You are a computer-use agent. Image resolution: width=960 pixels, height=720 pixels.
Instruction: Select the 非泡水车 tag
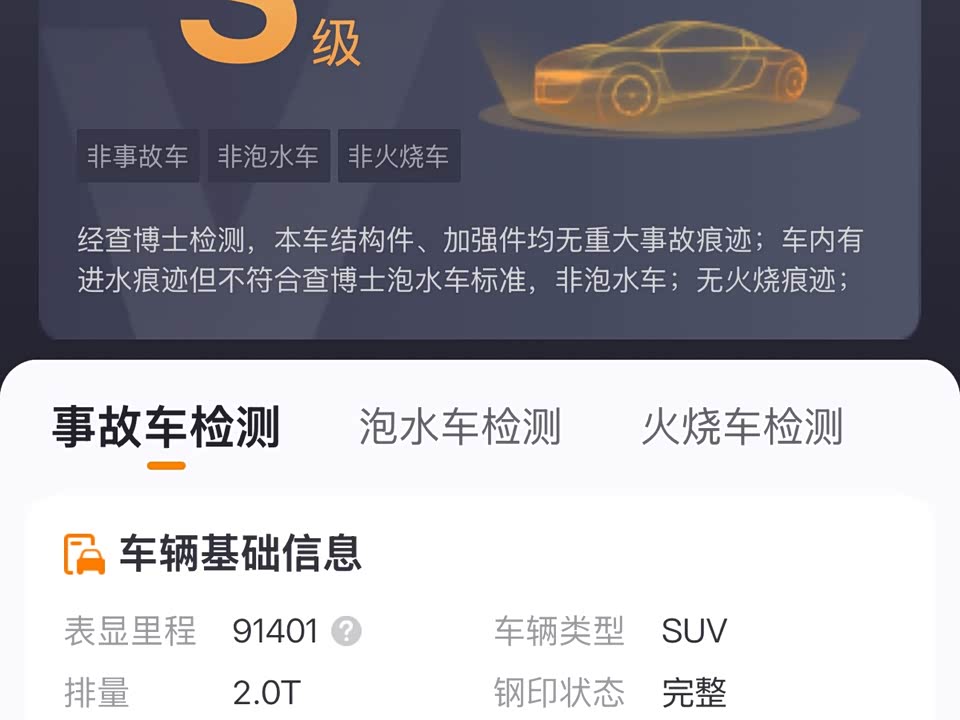coord(269,156)
